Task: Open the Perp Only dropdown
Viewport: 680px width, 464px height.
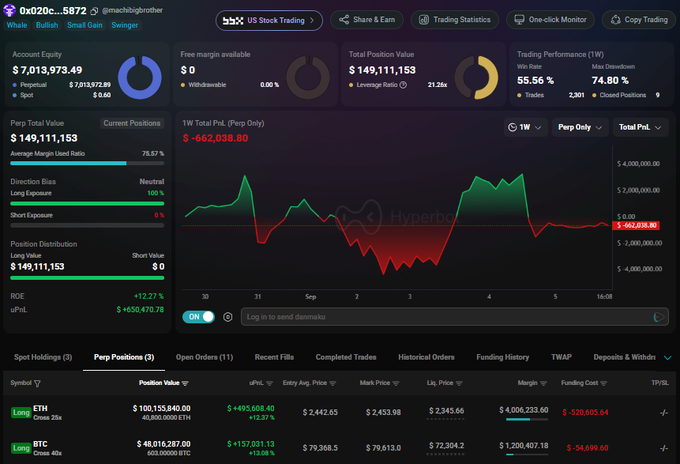Action: (x=580, y=127)
